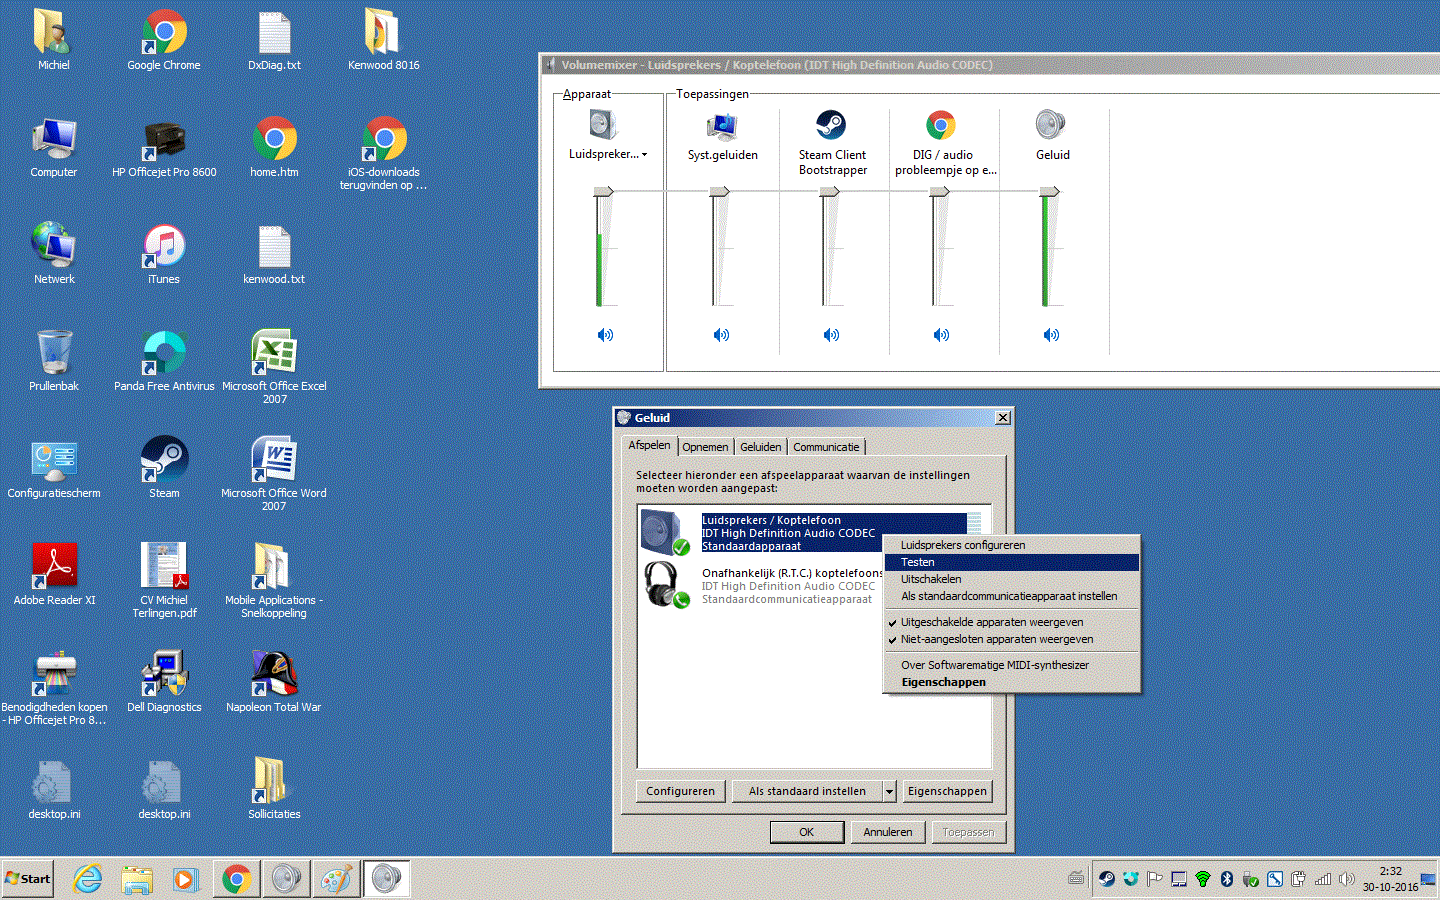
Task: Open the Communicatie tab
Action: [826, 447]
